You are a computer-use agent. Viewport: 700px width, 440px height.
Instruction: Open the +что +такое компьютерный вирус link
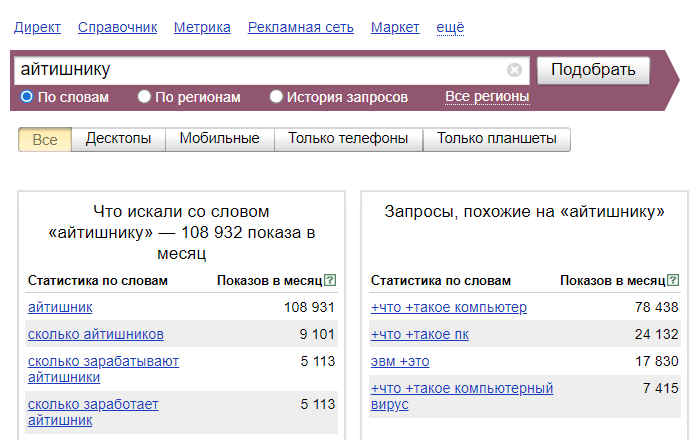pyautogui.click(x=462, y=396)
